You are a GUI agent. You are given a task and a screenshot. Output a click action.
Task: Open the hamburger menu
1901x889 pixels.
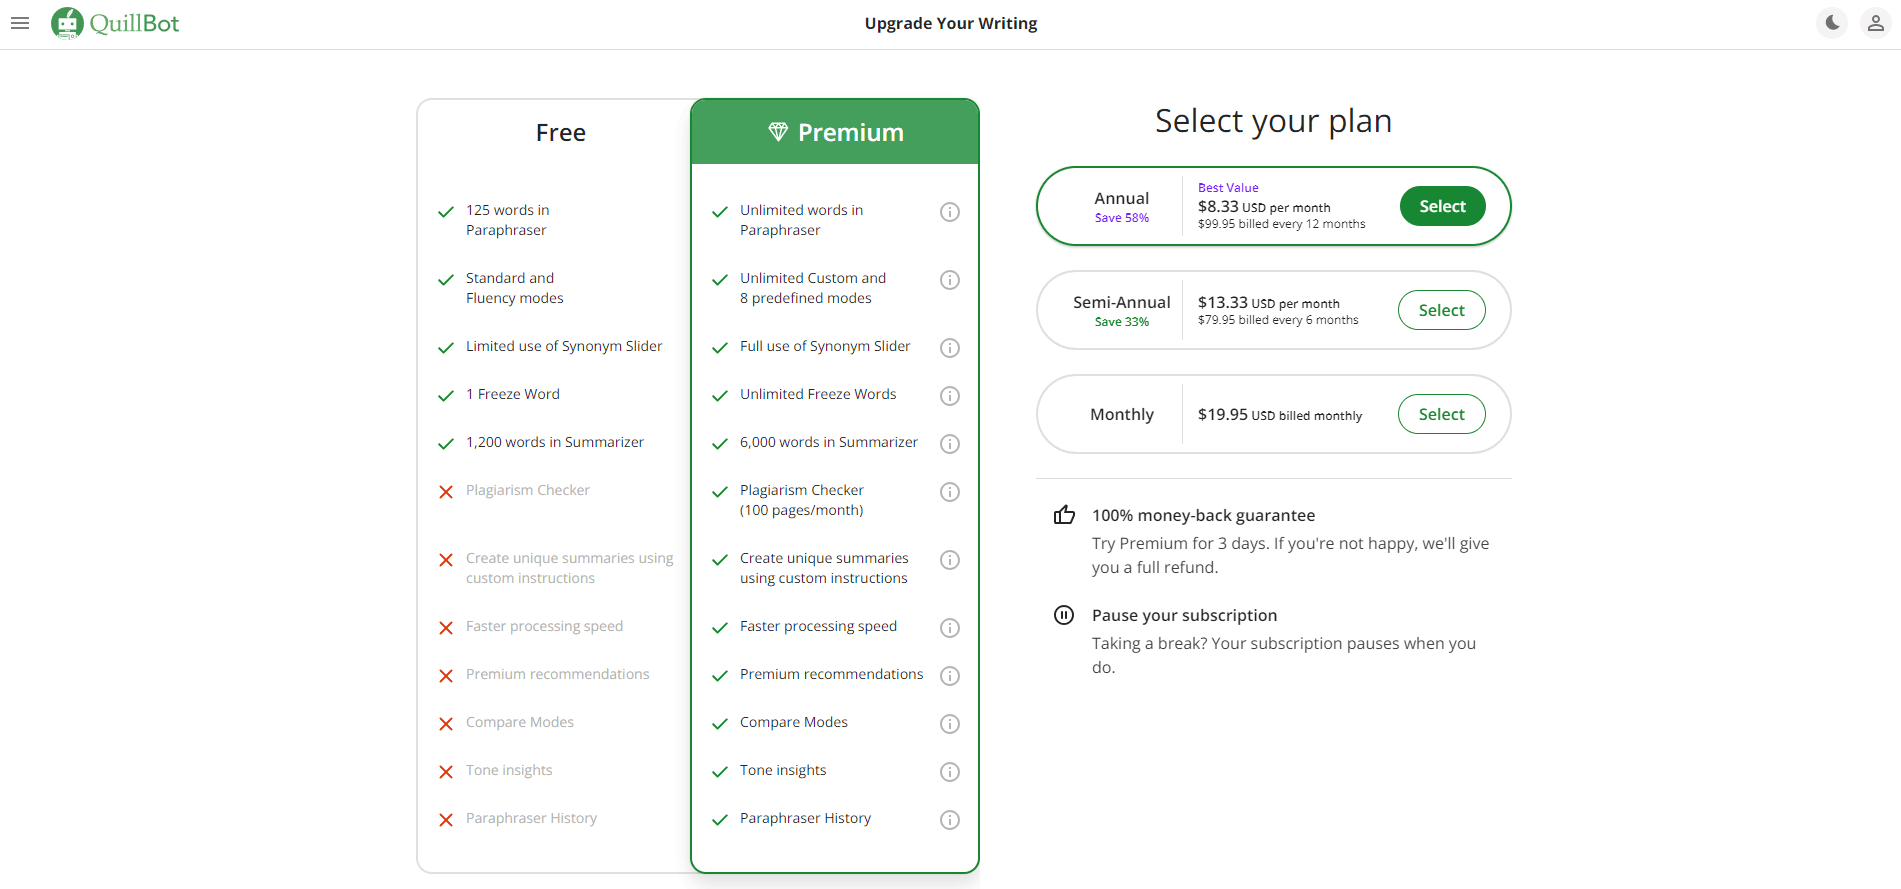click(x=20, y=23)
